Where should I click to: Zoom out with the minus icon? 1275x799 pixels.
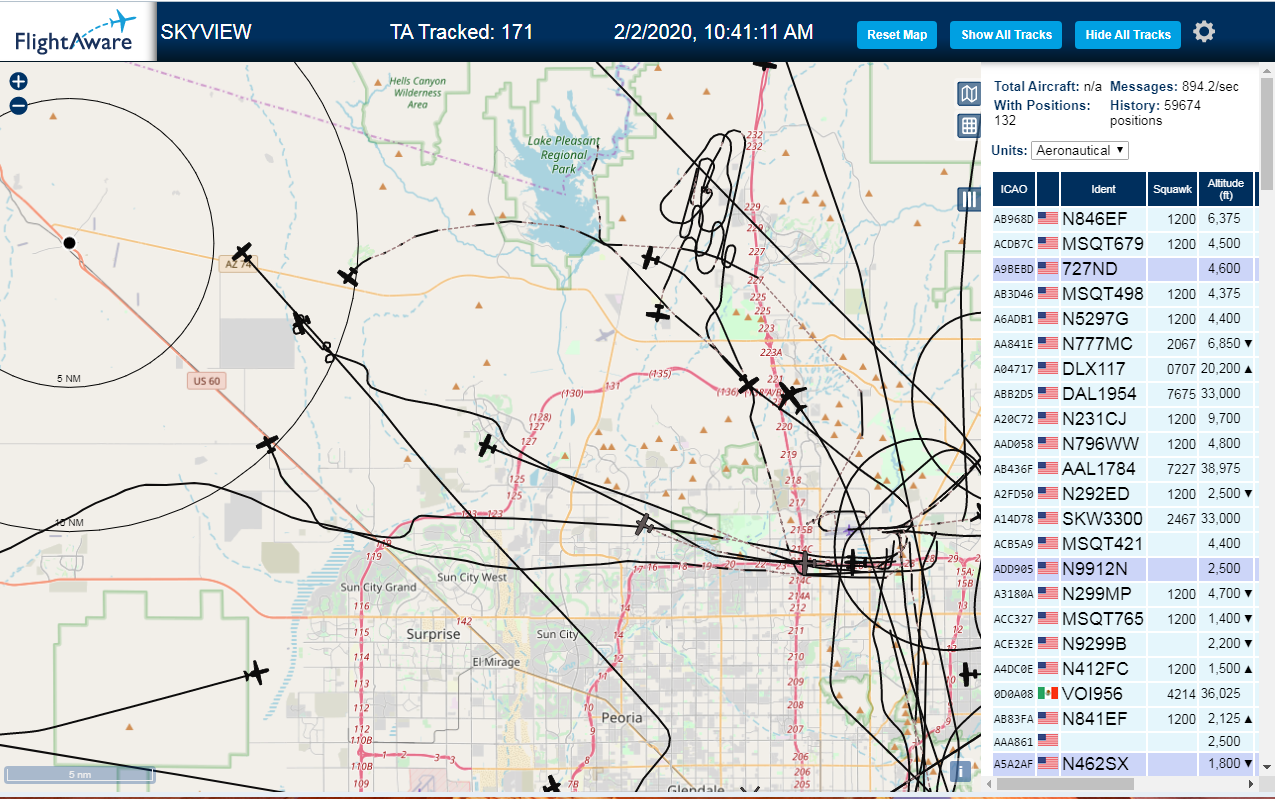click(x=18, y=106)
